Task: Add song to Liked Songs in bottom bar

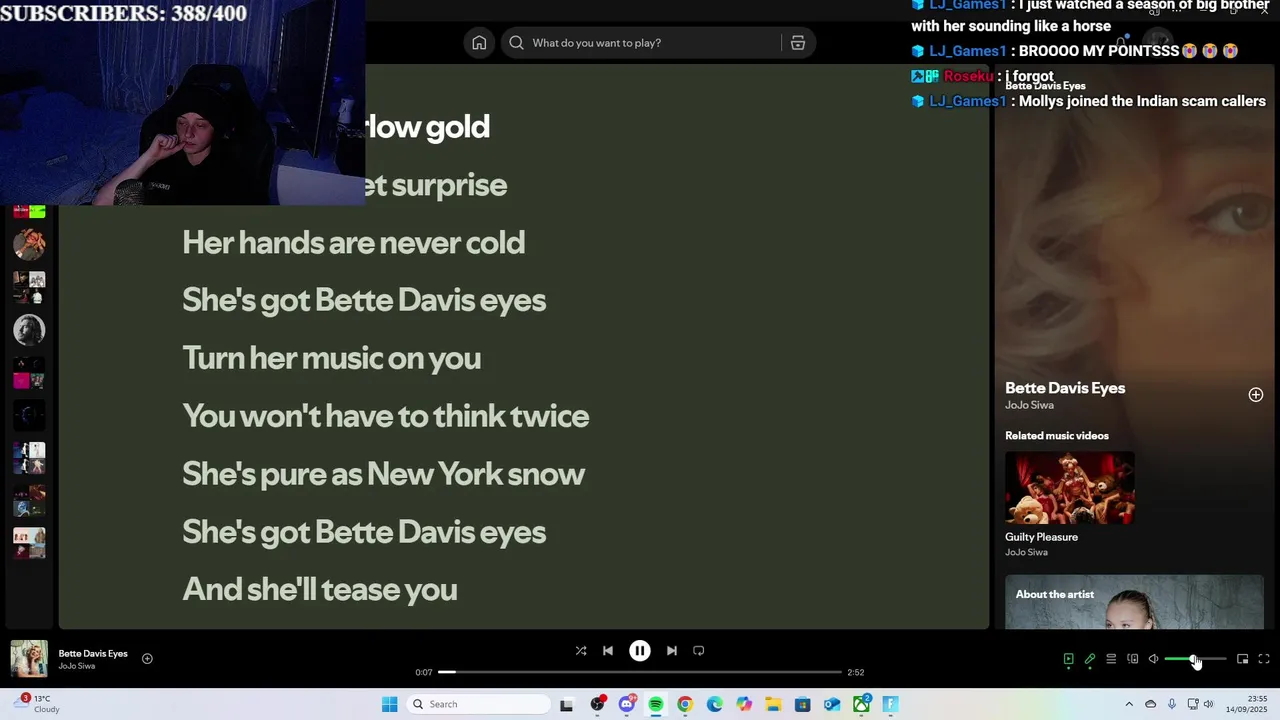Action: coord(147,658)
